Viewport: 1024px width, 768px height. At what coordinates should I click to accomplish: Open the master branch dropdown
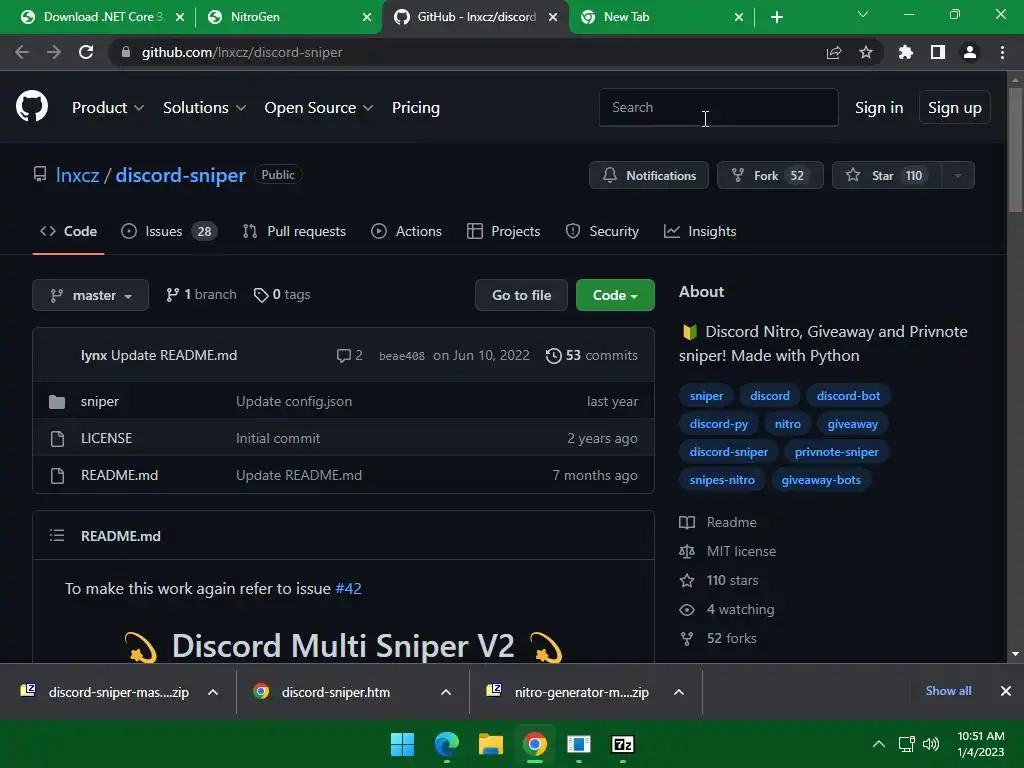coord(90,295)
